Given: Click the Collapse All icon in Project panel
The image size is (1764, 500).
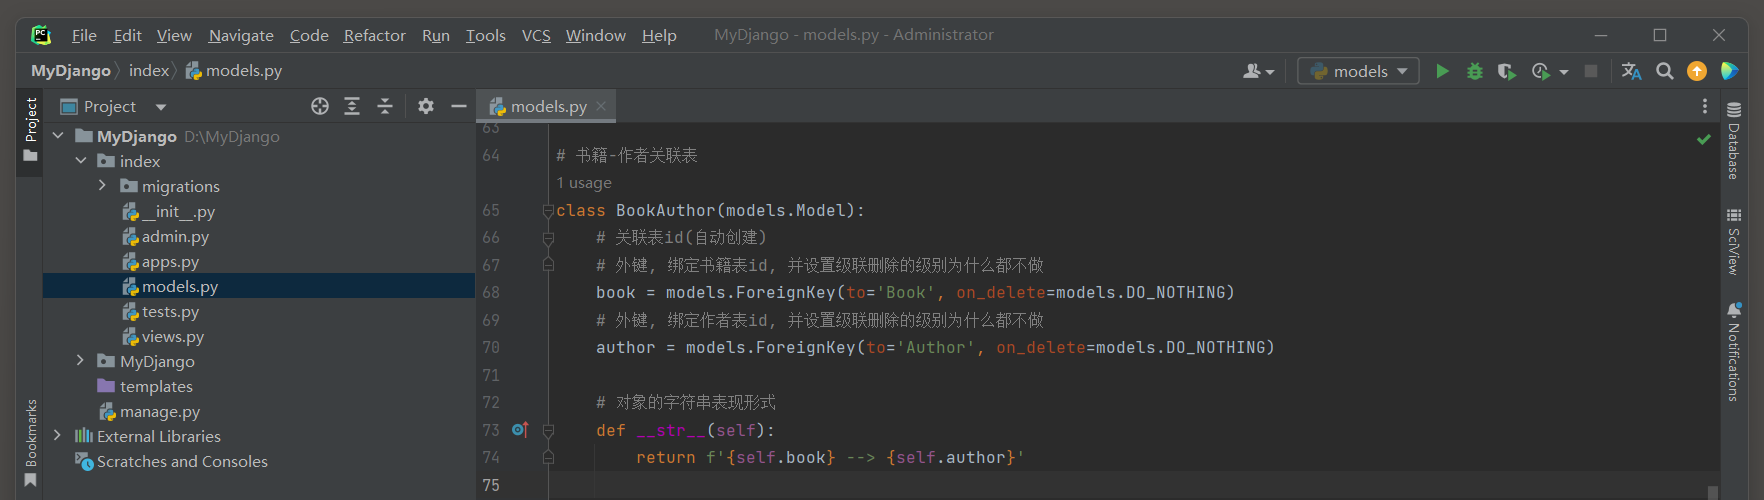Looking at the screenshot, I should pos(385,106).
